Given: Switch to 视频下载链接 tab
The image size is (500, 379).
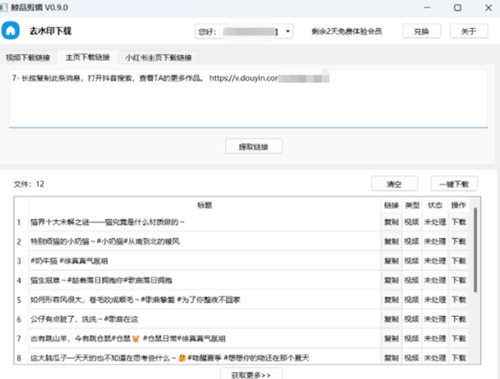Looking at the screenshot, I should pyautogui.click(x=28, y=58).
